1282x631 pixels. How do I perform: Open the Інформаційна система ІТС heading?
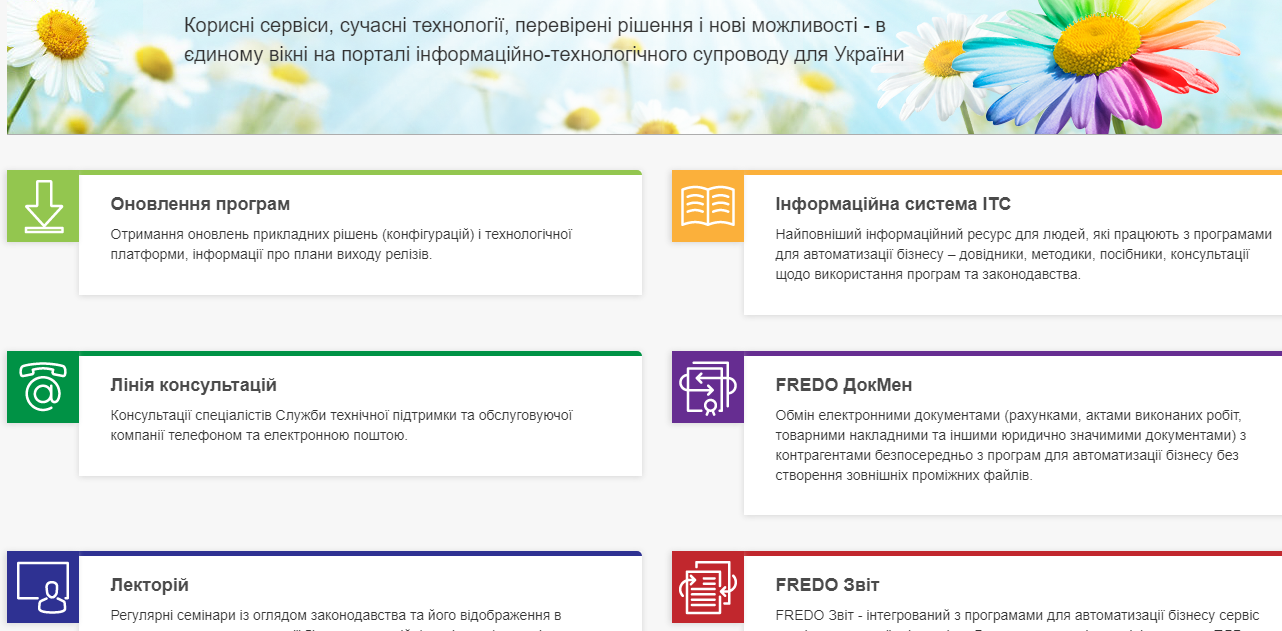(893, 204)
